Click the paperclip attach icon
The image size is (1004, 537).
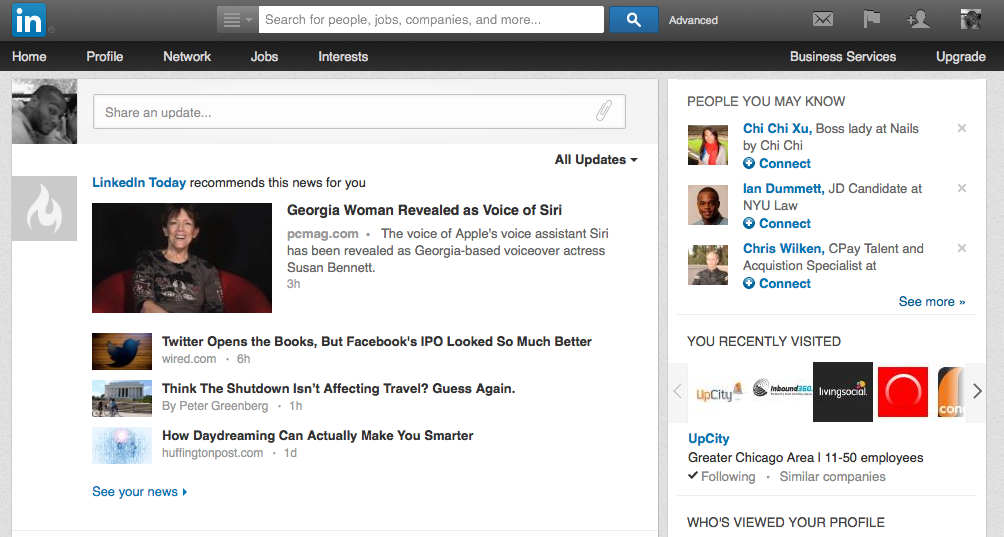[x=604, y=111]
